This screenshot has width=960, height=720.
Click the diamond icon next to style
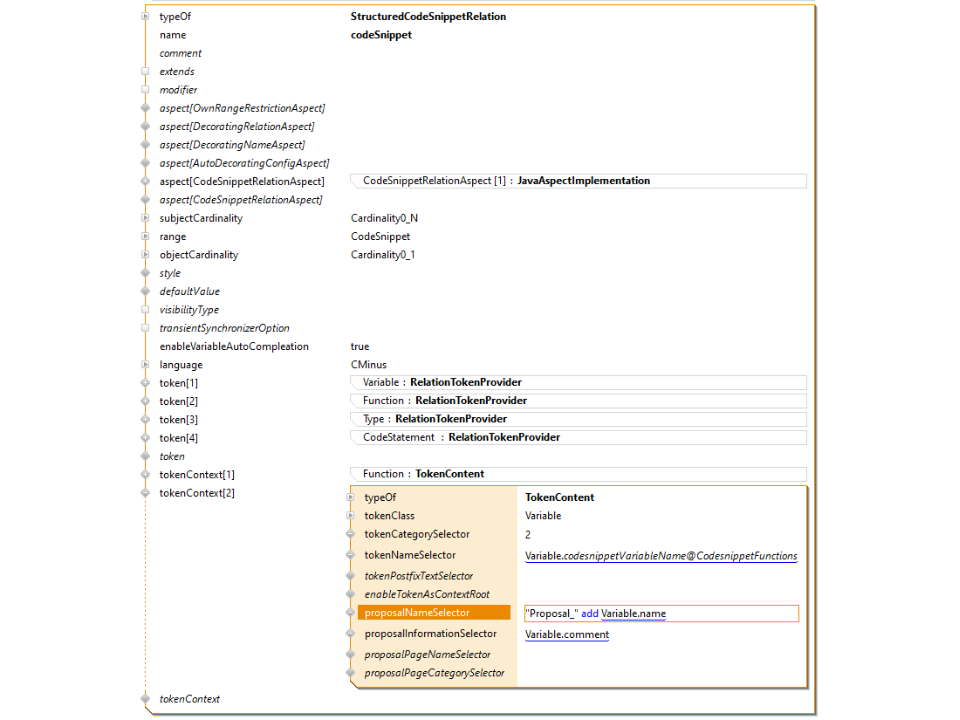click(x=145, y=273)
